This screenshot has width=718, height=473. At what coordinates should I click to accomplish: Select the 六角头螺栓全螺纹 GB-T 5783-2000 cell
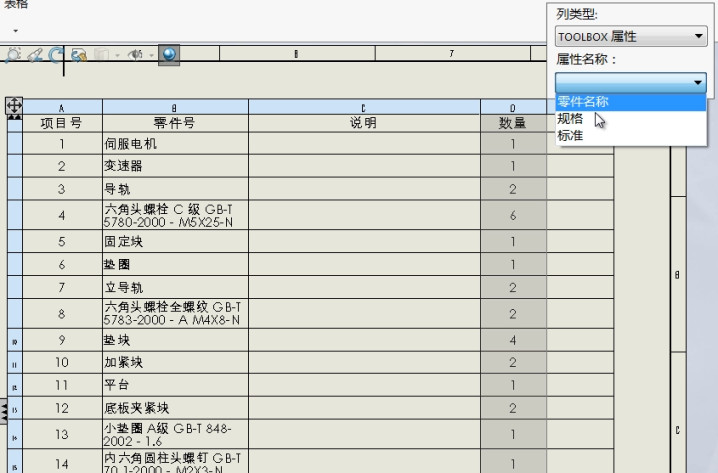pyautogui.click(x=175, y=314)
